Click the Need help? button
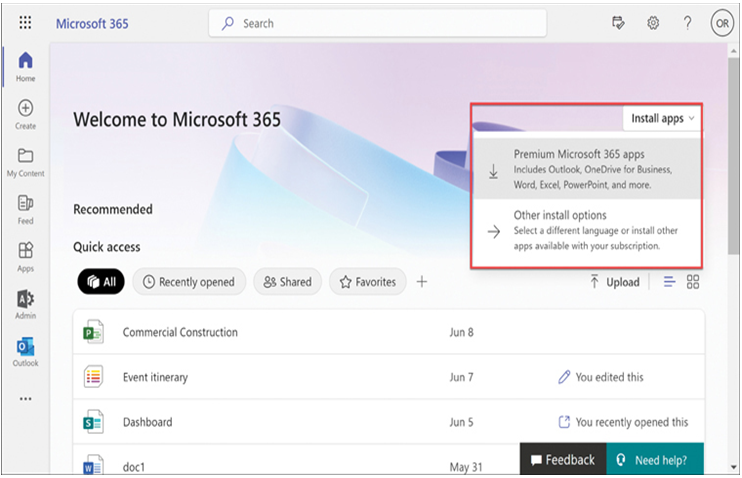The image size is (742, 478). (x=655, y=459)
